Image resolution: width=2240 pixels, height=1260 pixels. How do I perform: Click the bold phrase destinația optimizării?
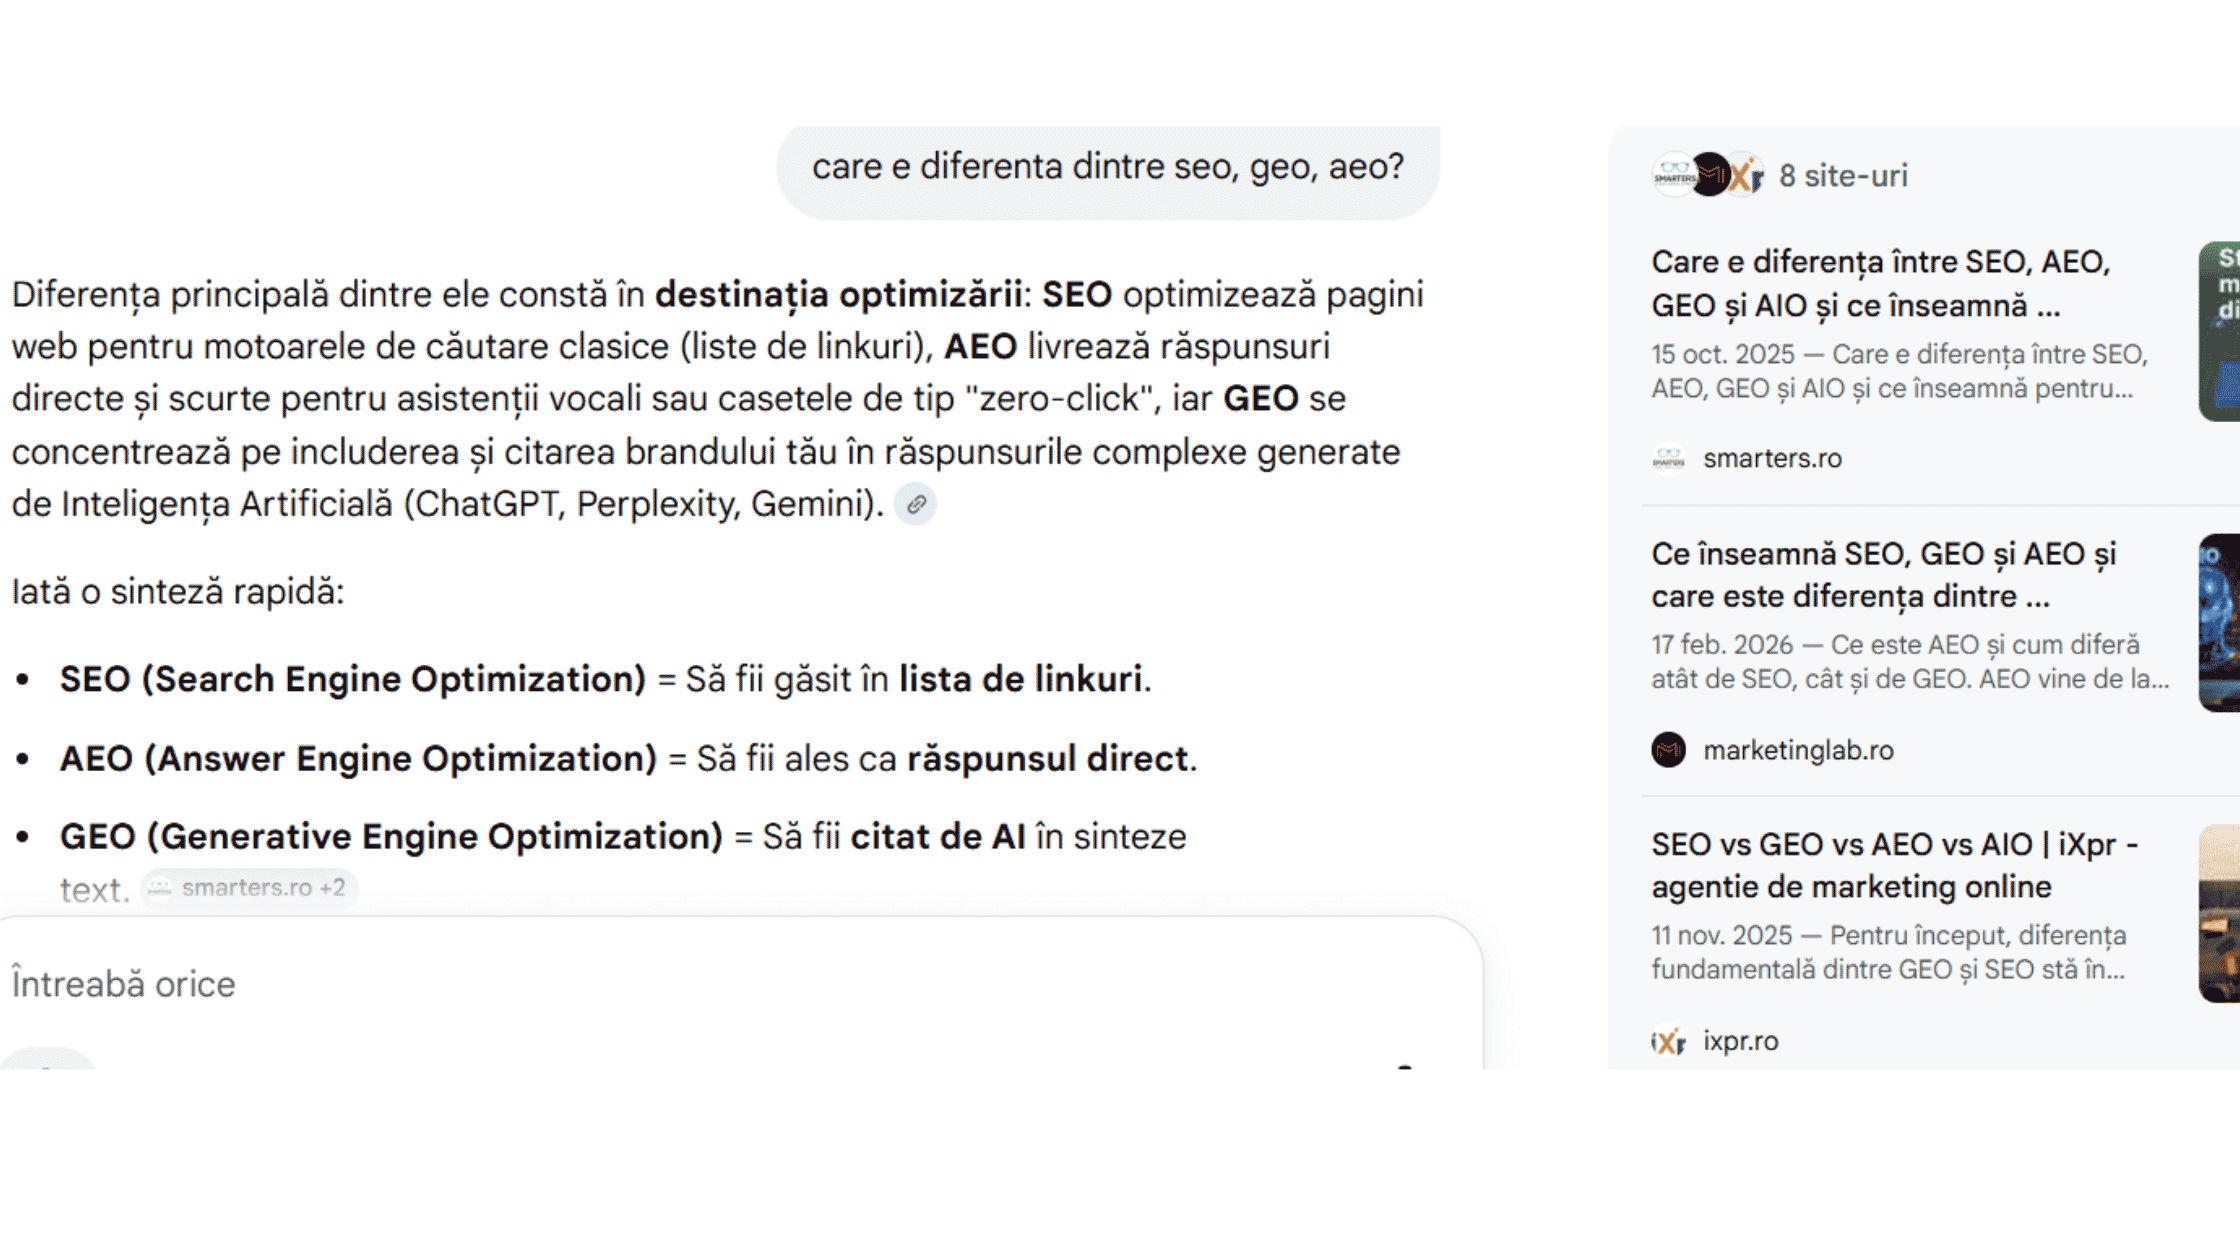tap(838, 295)
